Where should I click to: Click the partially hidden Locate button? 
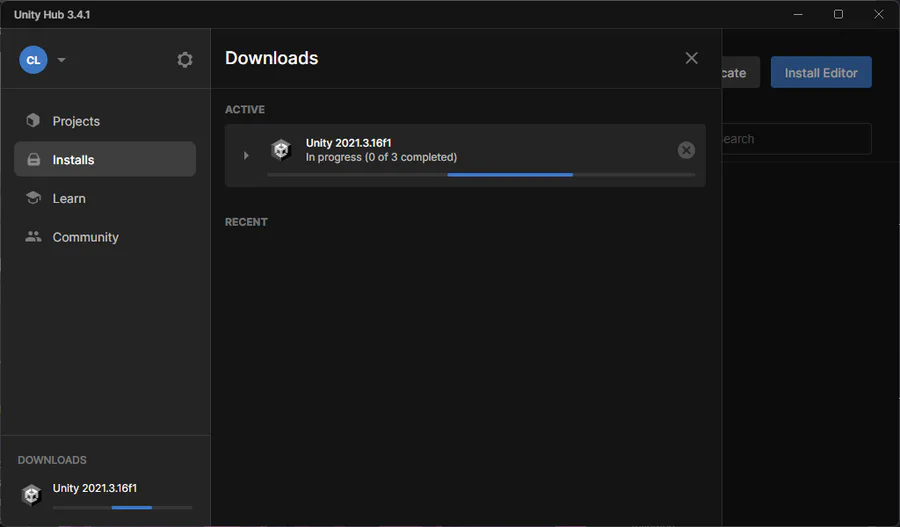[x=740, y=72]
